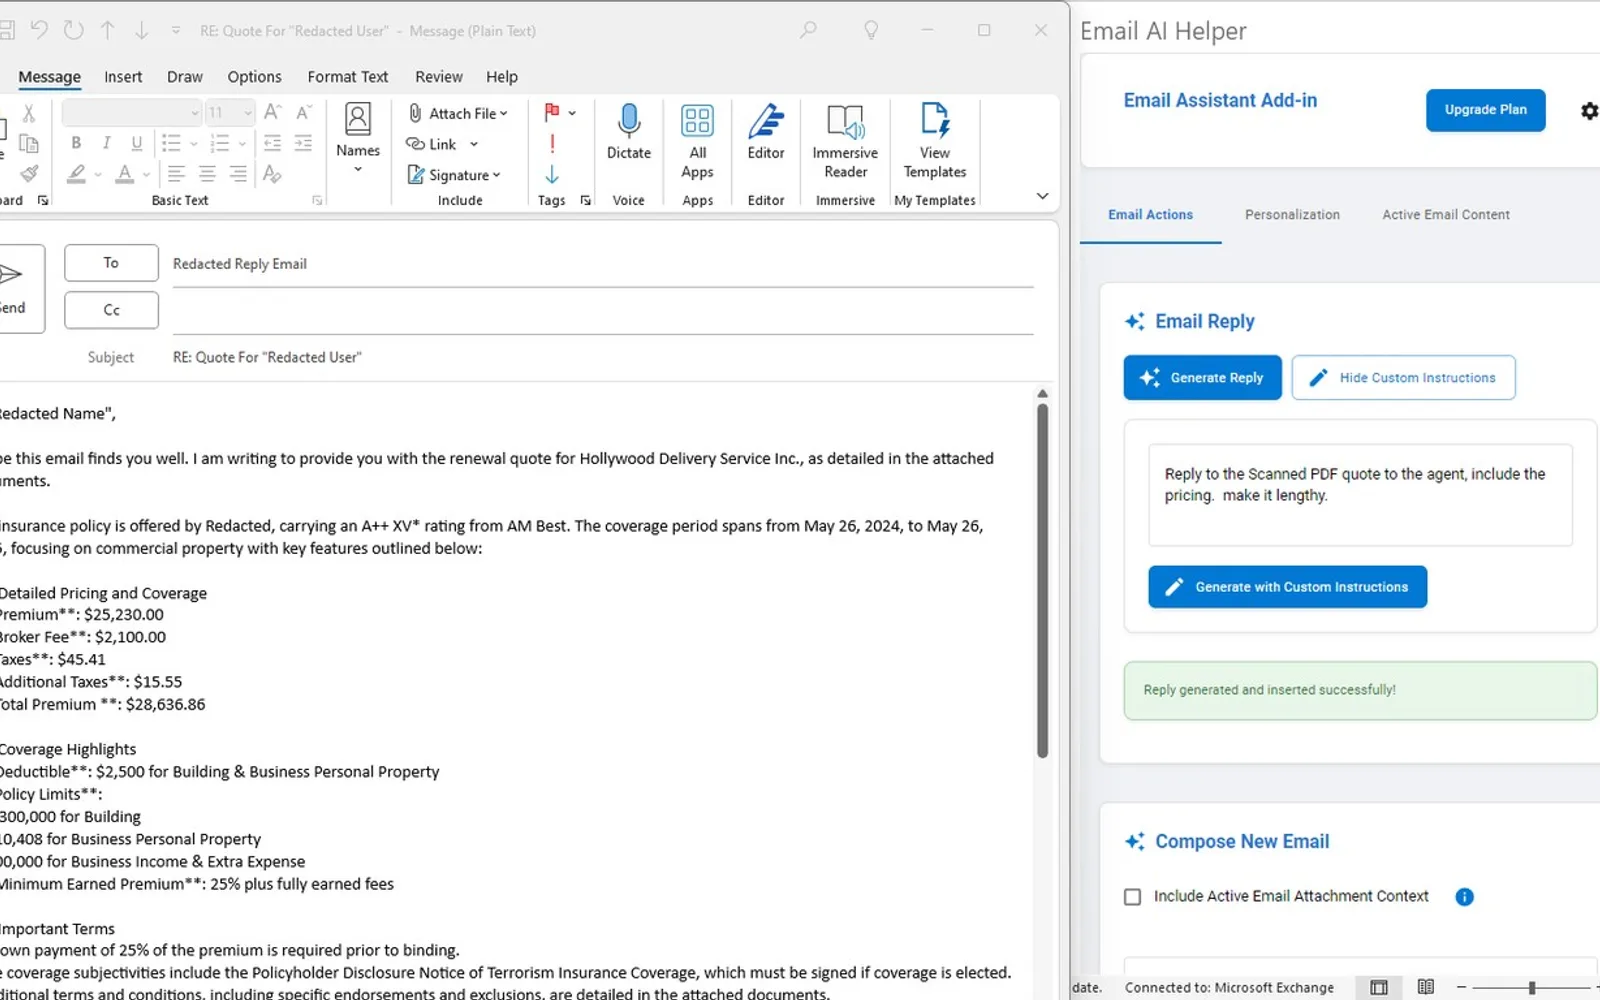Apply underline formatting
This screenshot has height=1000, width=1600.
coord(137,143)
